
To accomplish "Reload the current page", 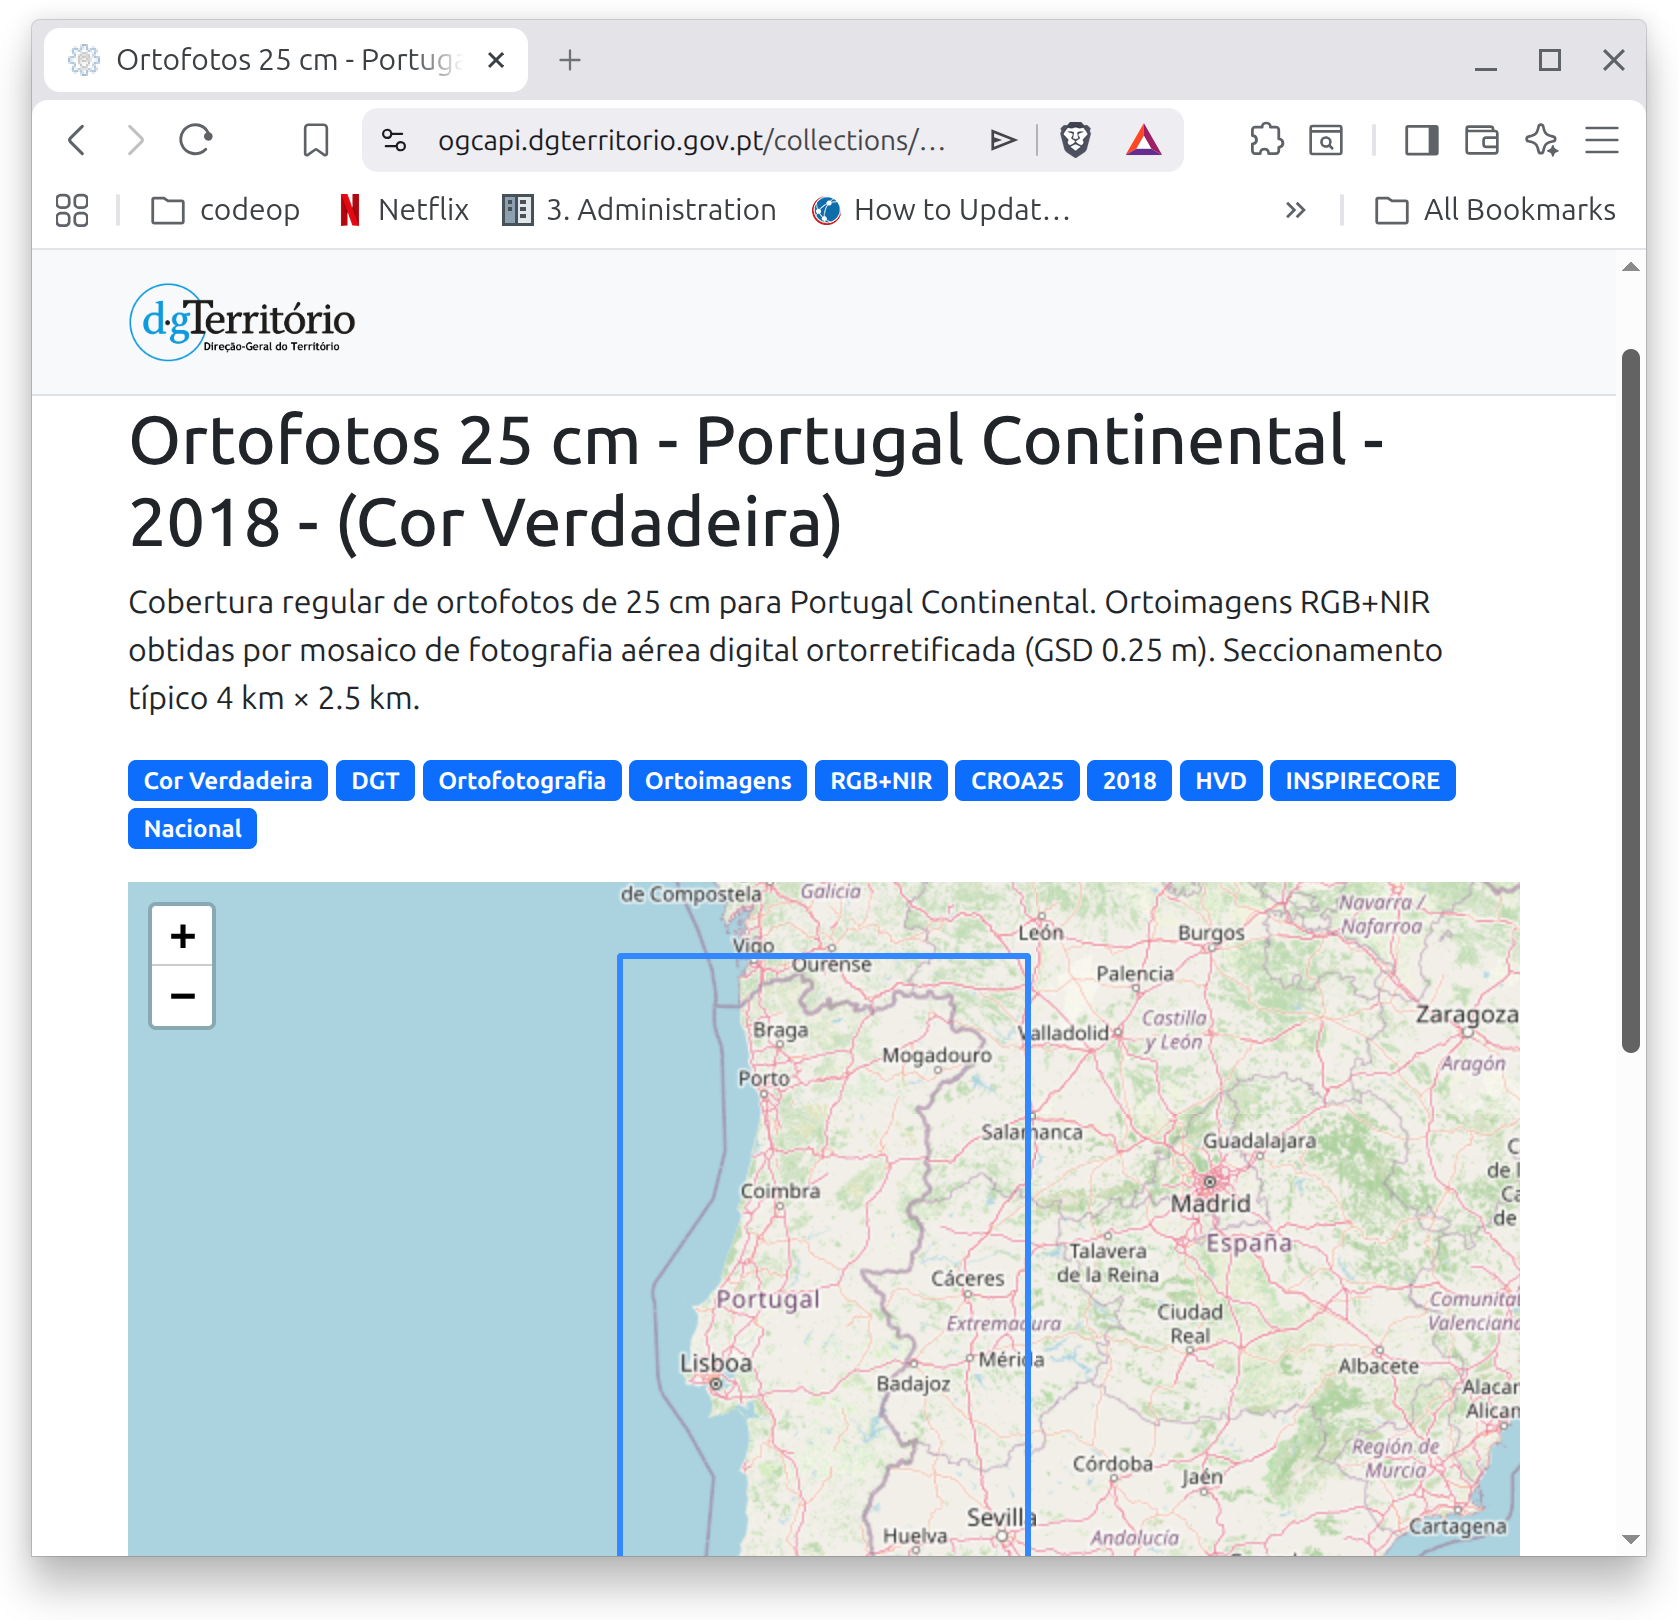I will 196,140.
